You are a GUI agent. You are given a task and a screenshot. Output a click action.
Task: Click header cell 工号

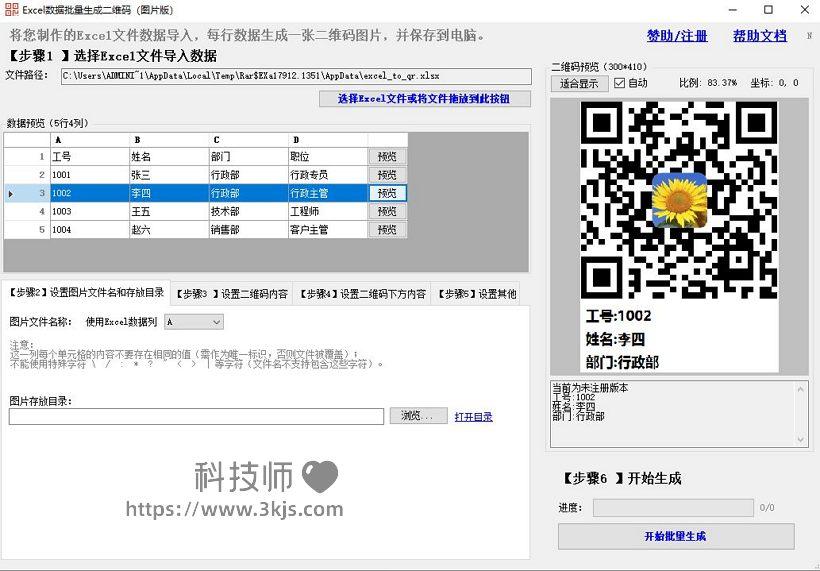89,156
